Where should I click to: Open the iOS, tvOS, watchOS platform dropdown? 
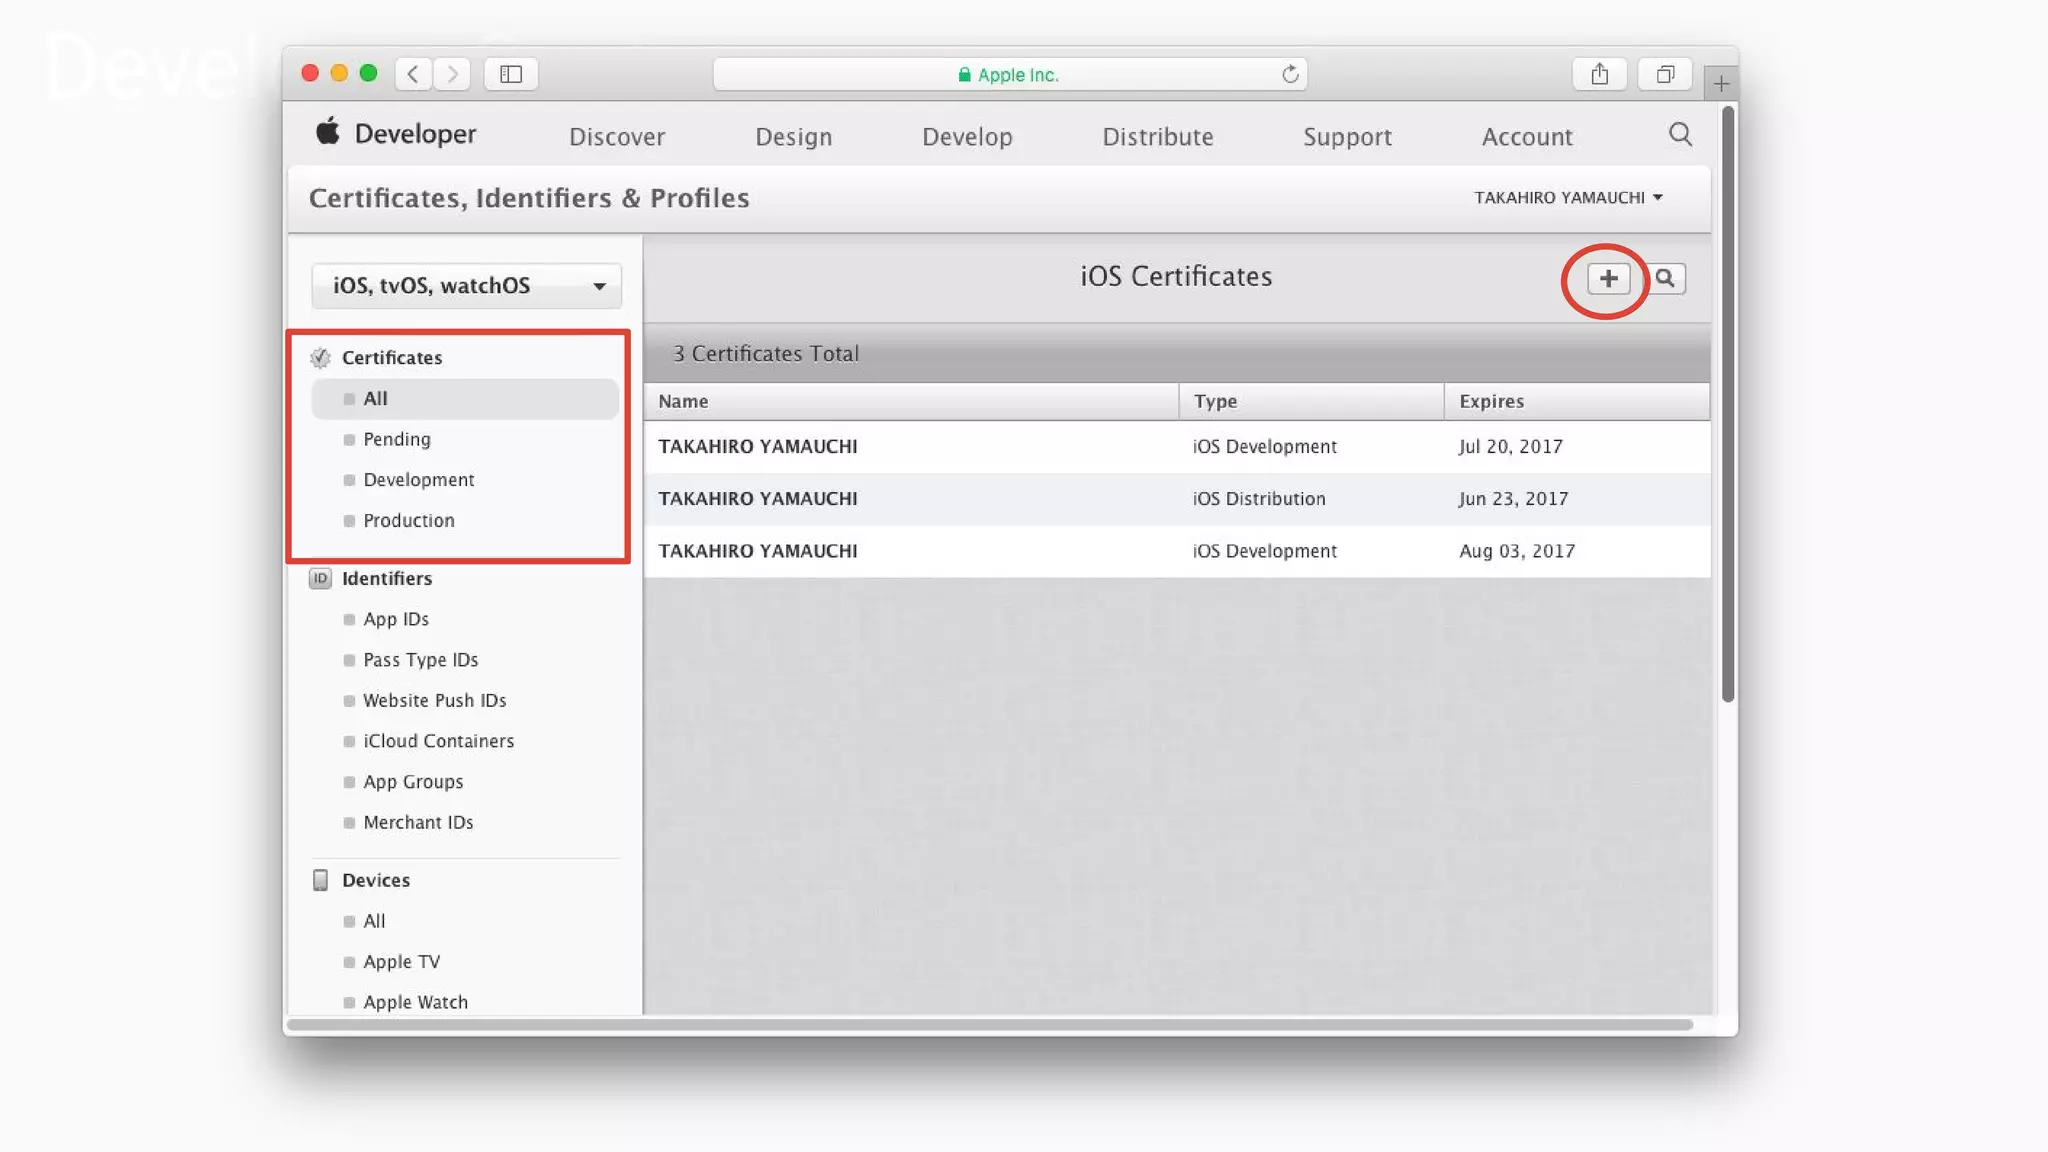[466, 286]
